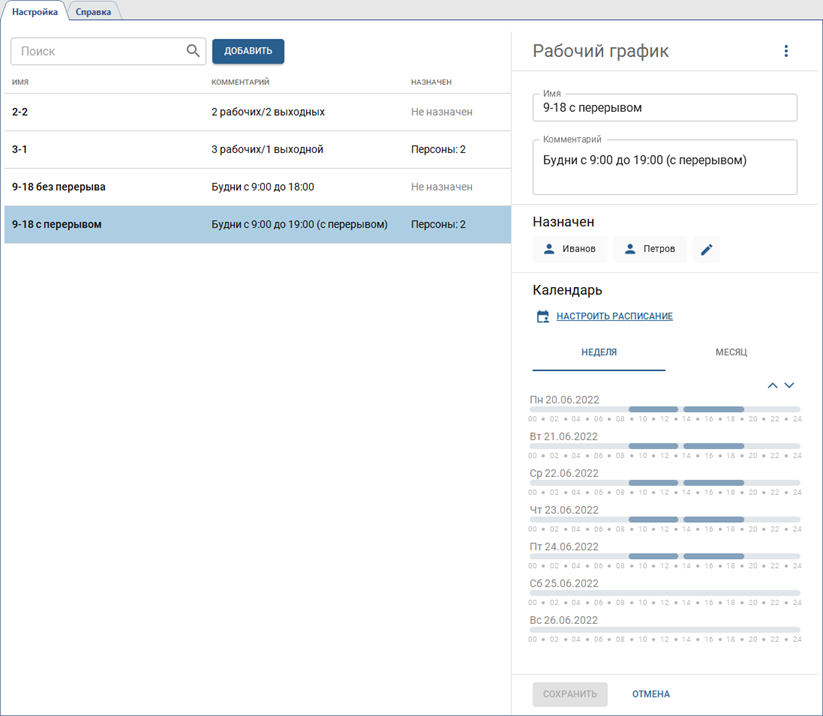
Task: Click the person icon on Петров chip
Action: point(630,249)
